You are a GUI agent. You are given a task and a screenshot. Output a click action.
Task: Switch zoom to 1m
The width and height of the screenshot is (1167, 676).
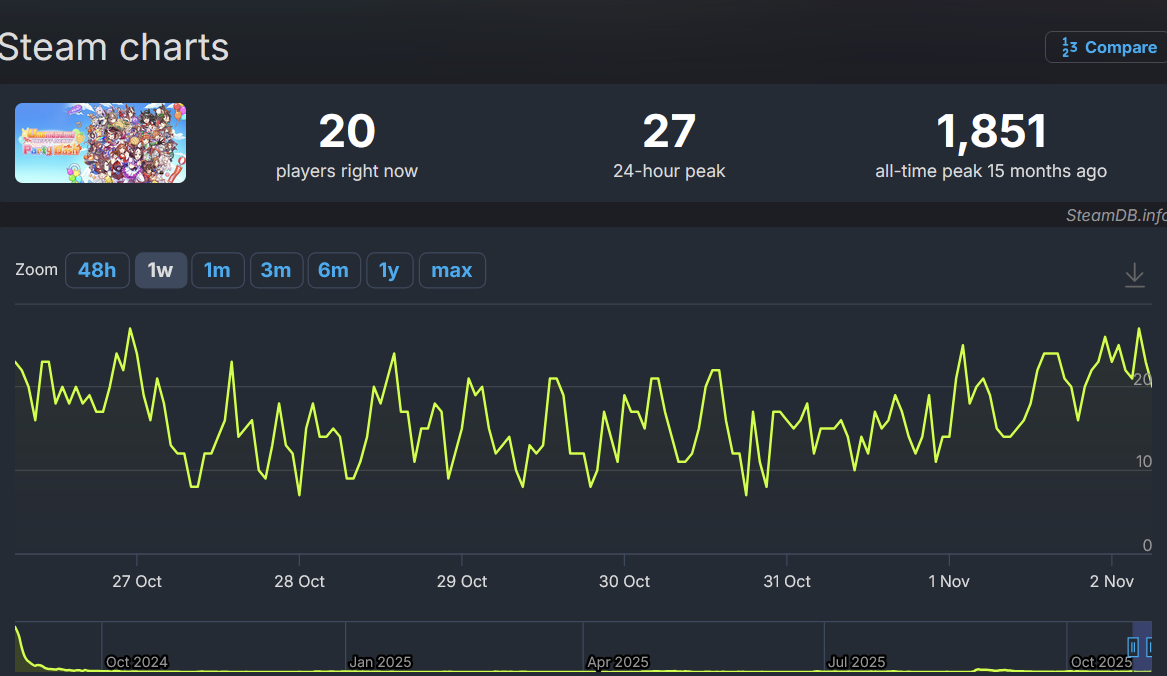coord(217,270)
